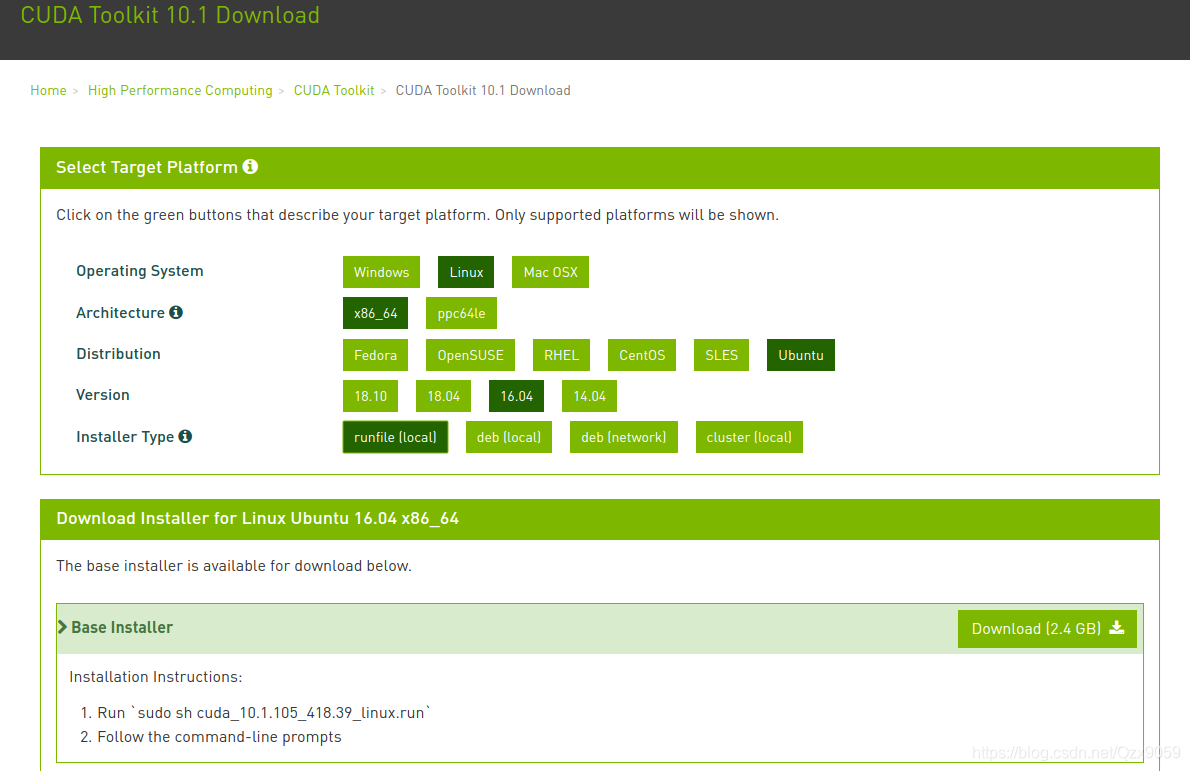This screenshot has height=771, width=1190.
Task: Select SLES distribution
Action: (722, 355)
